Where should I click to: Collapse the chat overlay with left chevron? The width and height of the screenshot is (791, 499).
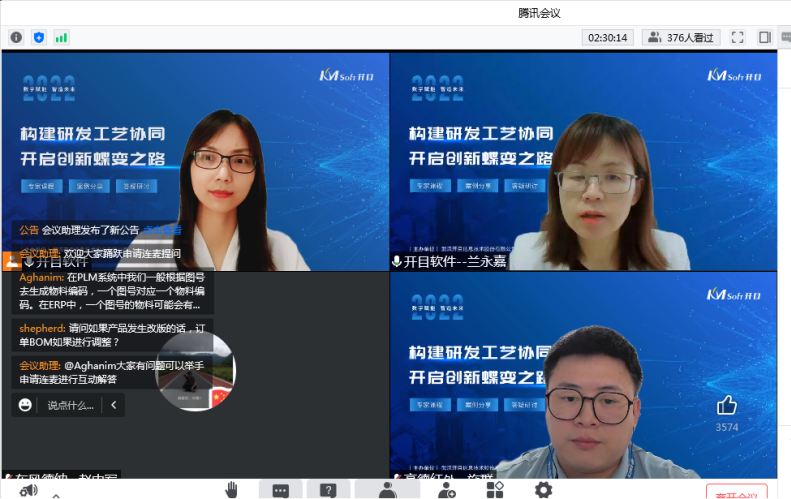pyautogui.click(x=113, y=405)
